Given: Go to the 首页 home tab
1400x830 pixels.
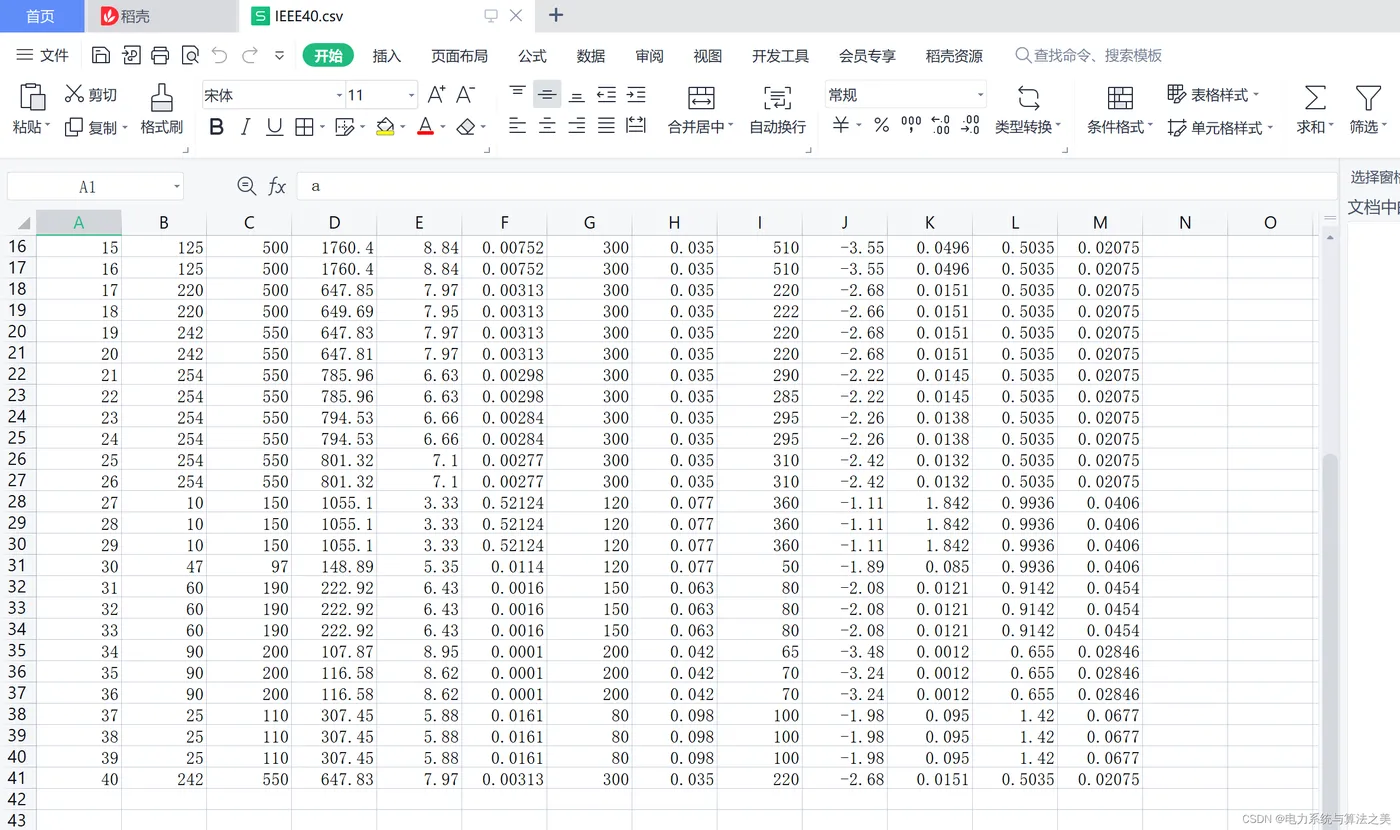Looking at the screenshot, I should point(40,16).
